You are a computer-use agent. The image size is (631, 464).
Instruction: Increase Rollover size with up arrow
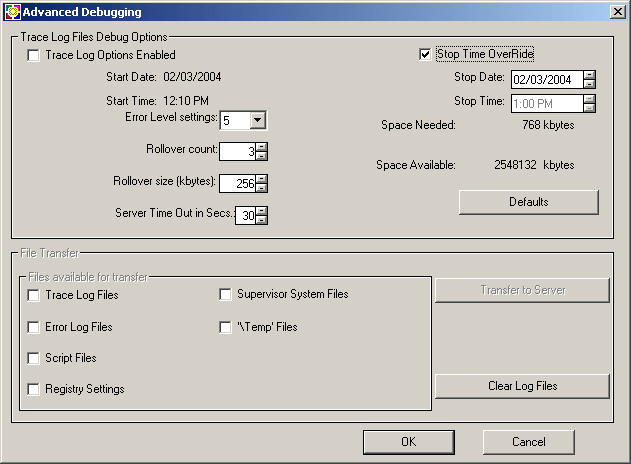(x=262, y=179)
